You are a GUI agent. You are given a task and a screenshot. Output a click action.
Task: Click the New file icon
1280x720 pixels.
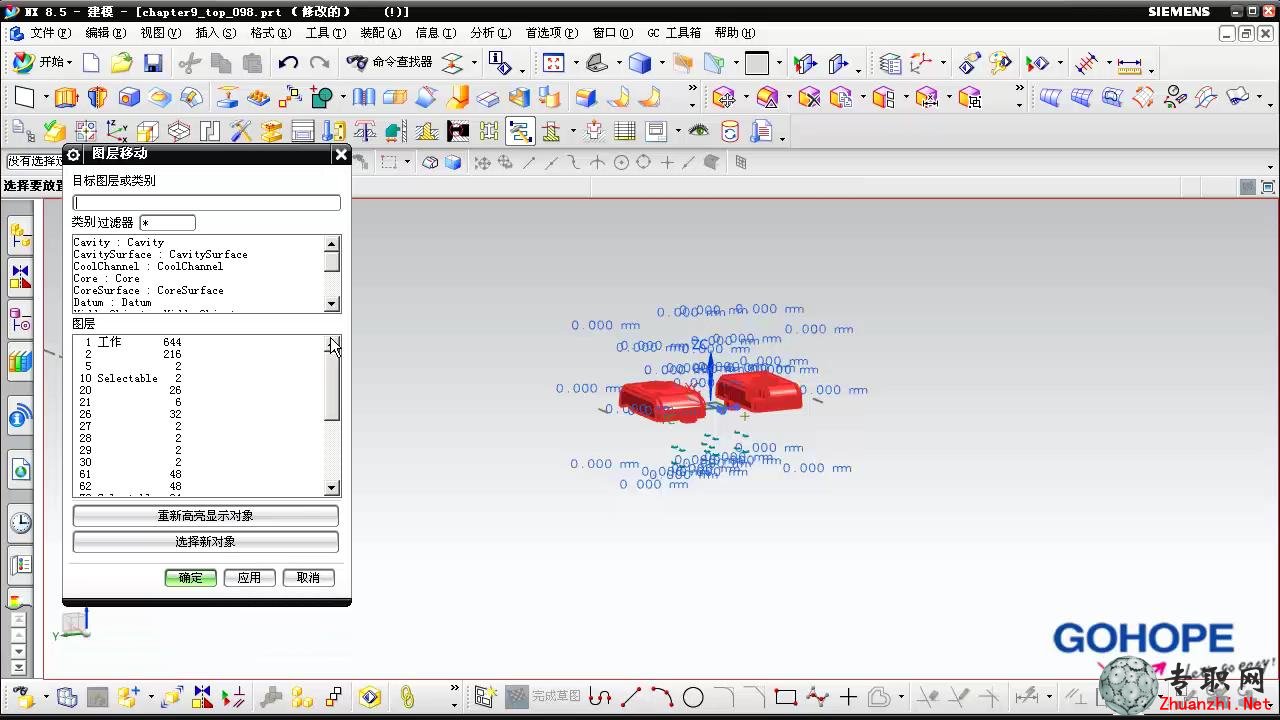click(91, 63)
